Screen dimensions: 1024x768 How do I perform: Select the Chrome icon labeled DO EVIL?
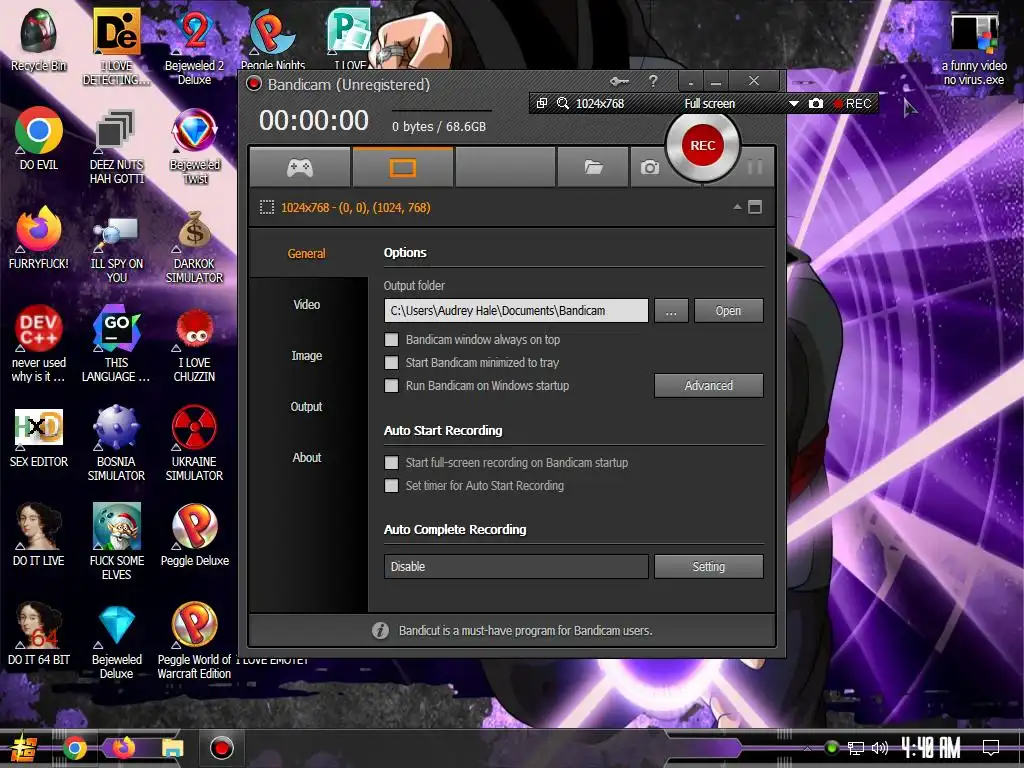click(39, 138)
